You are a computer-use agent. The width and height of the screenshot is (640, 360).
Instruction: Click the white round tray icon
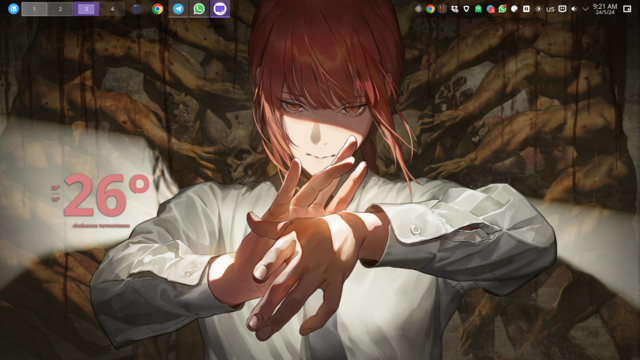tap(514, 9)
